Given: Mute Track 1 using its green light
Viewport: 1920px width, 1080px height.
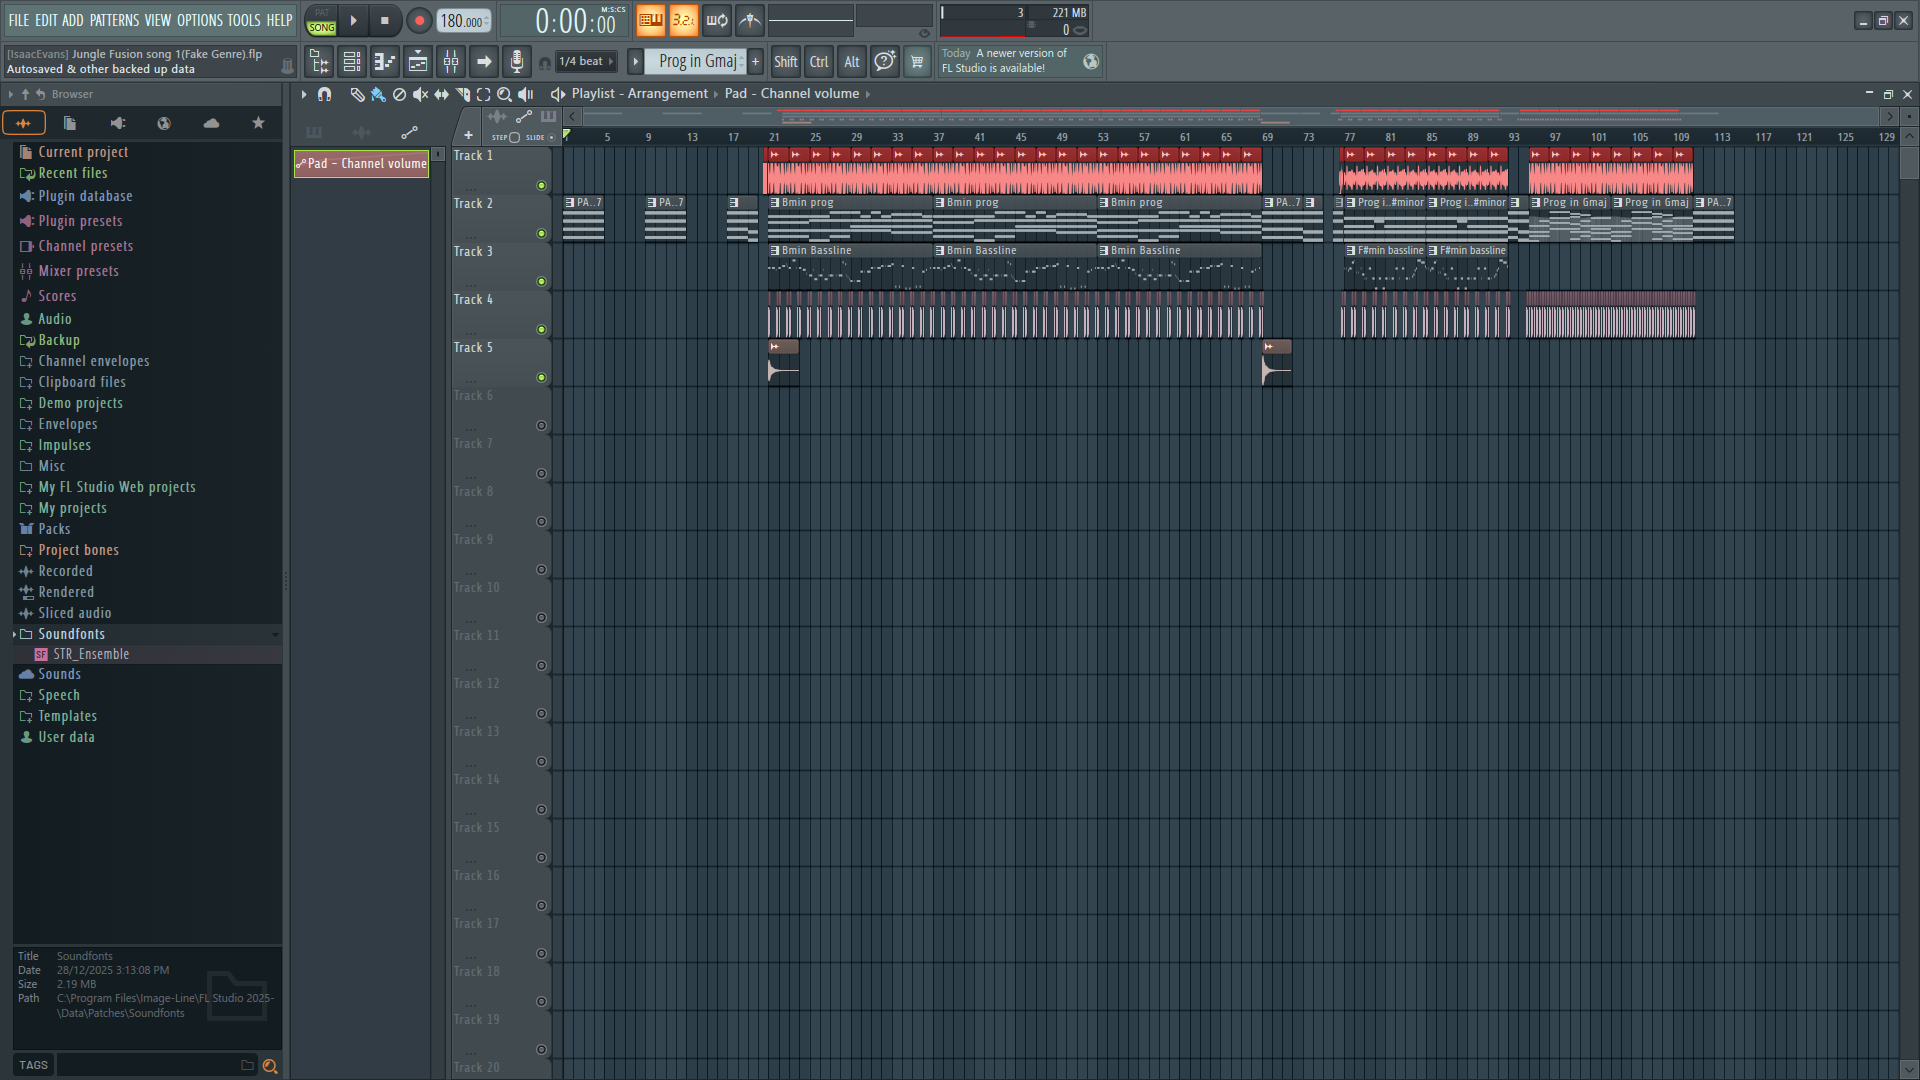Looking at the screenshot, I should (x=541, y=185).
